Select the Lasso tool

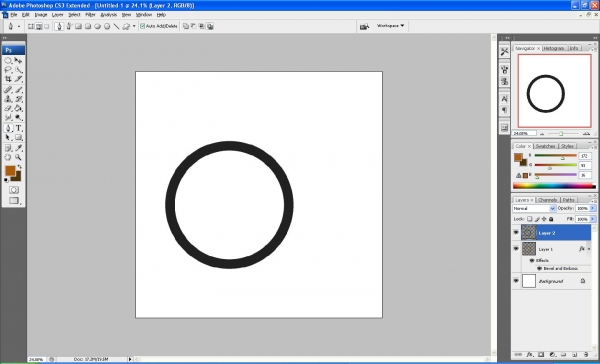pyautogui.click(x=8, y=70)
